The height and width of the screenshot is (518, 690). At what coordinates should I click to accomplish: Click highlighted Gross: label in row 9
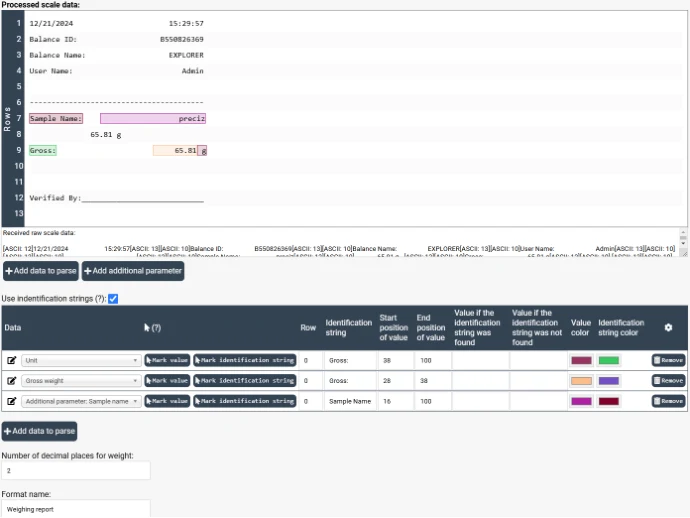(x=43, y=151)
